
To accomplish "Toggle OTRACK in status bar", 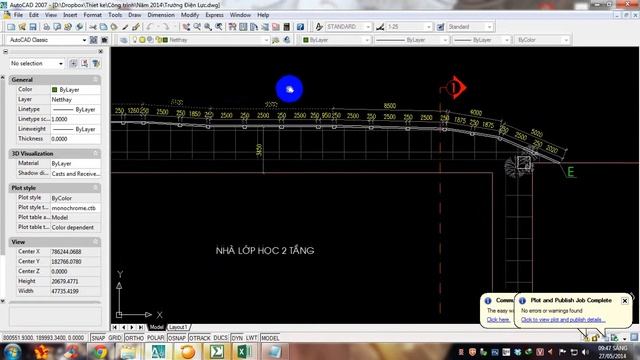I will (200, 338).
